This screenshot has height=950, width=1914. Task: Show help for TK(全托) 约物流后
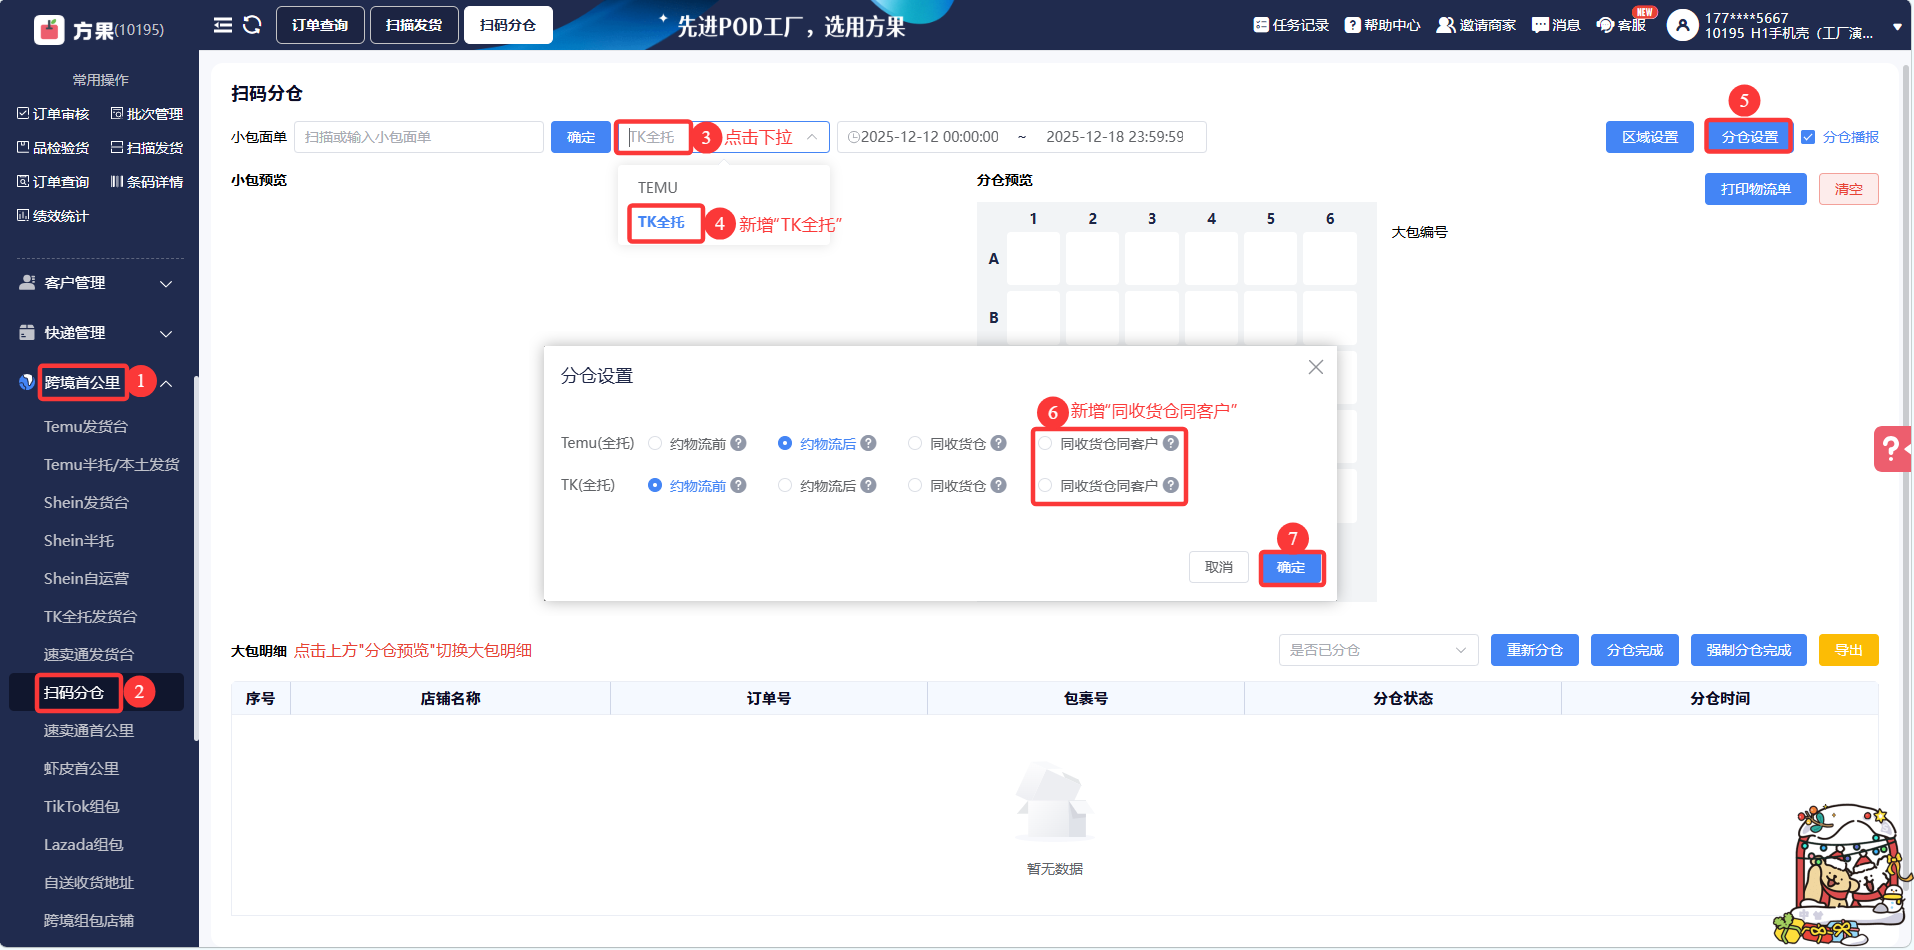(x=868, y=485)
